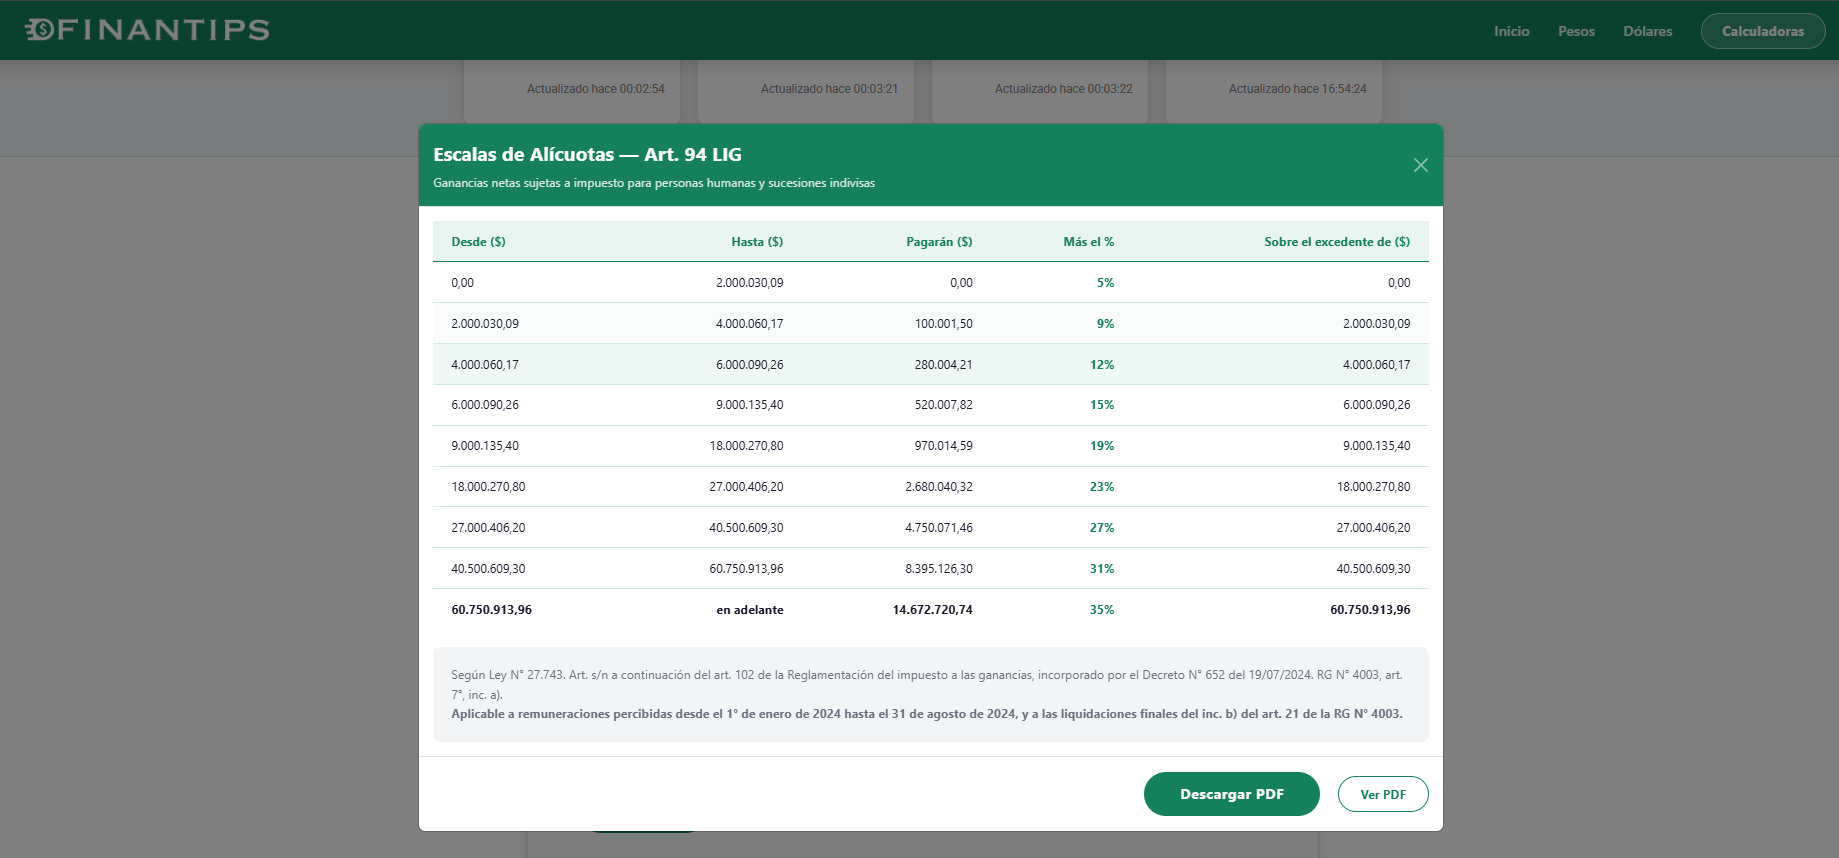Click the Calculadoras button
1839x858 pixels.
coord(1762,31)
